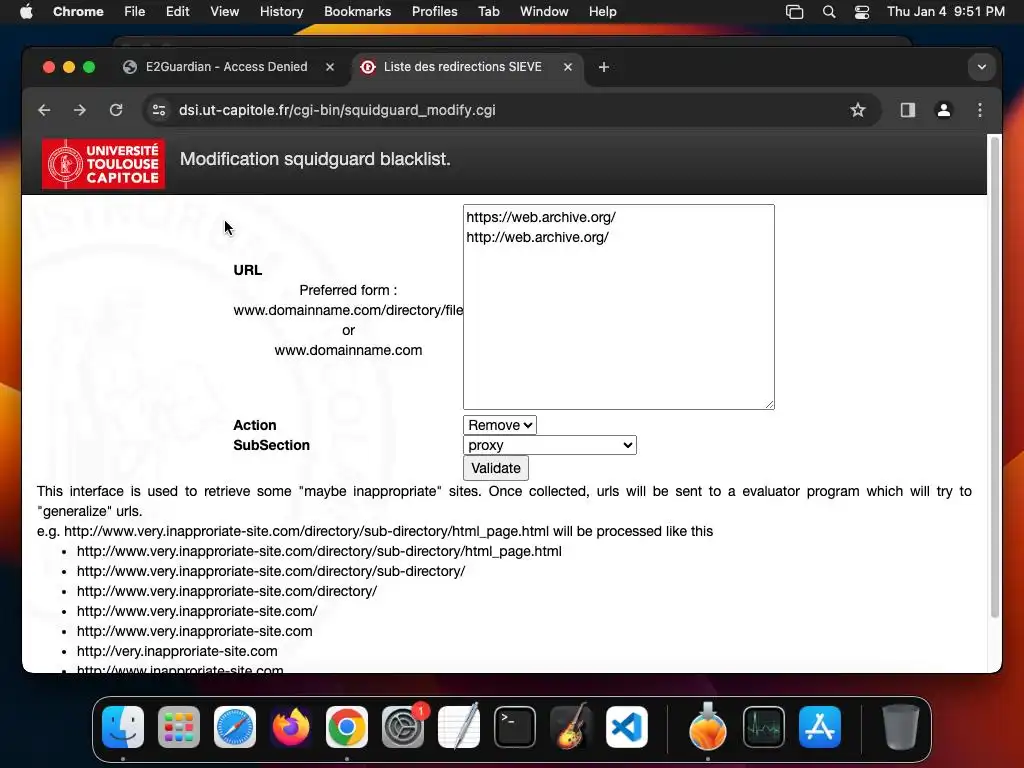The image size is (1024, 768).
Task: Launch Firefox from the dock
Action: pos(291,727)
